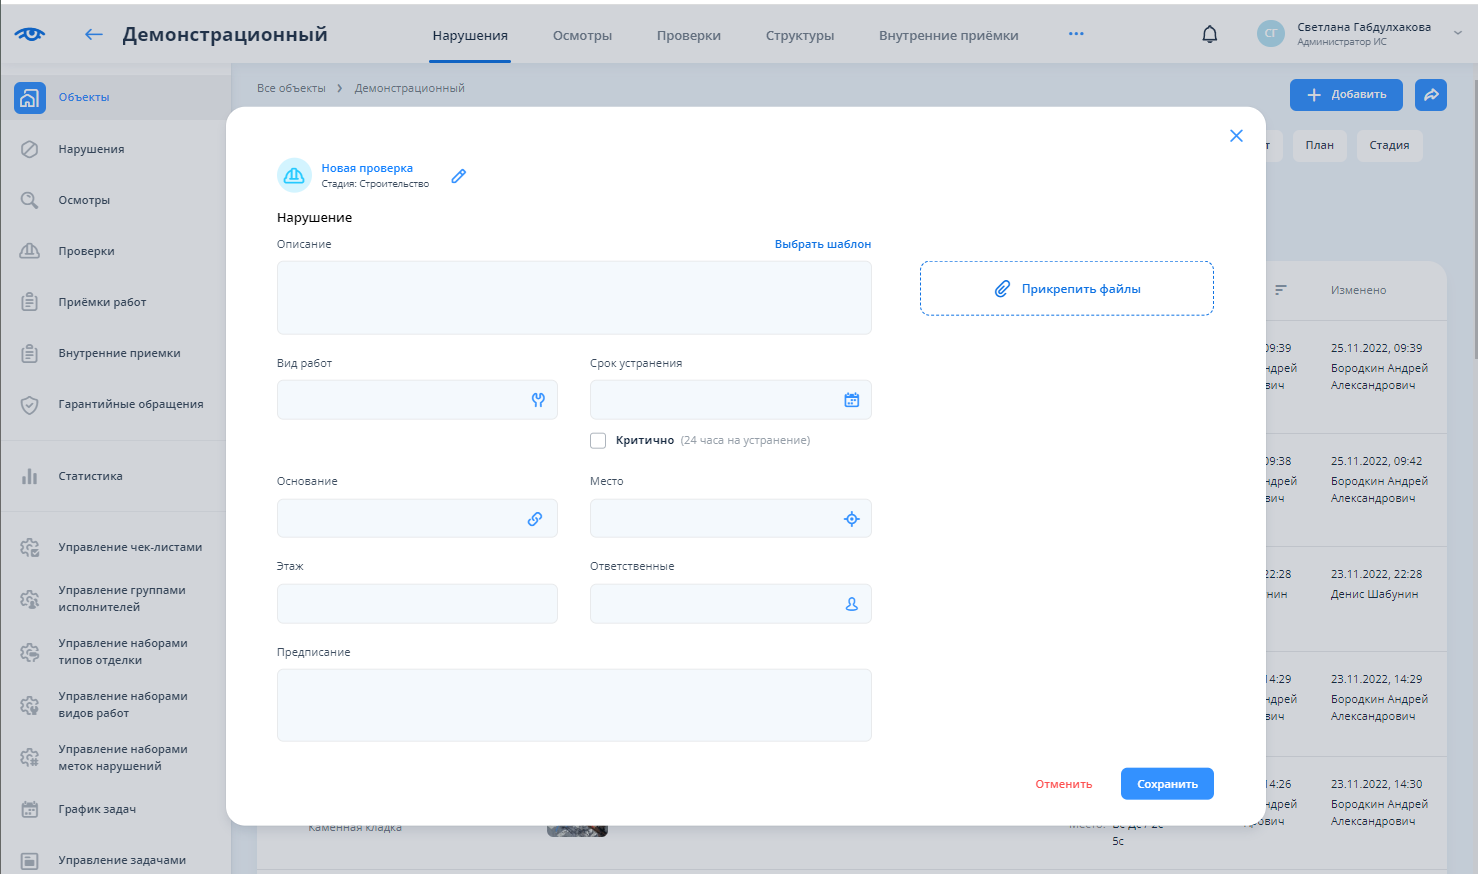Click the location target icon in Место field

[x=851, y=519]
